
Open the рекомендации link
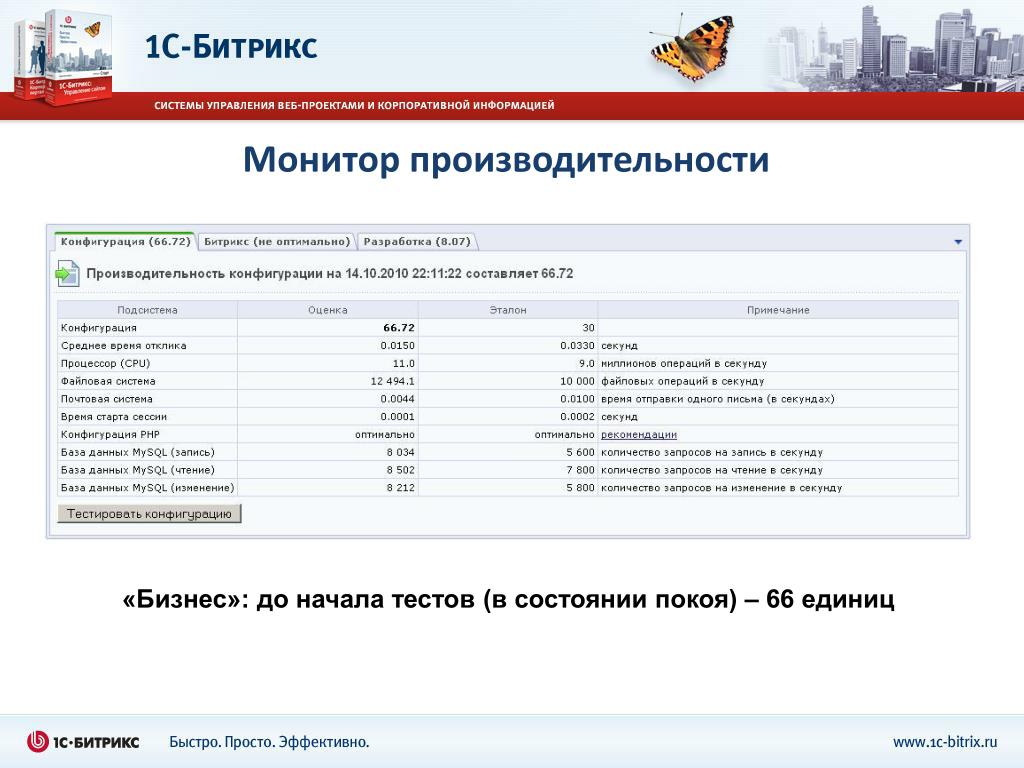coord(639,435)
